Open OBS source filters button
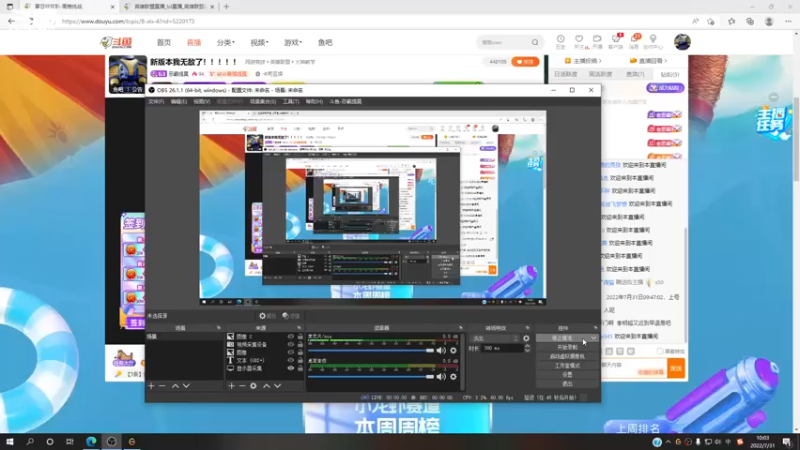The image size is (800, 450). [291, 316]
